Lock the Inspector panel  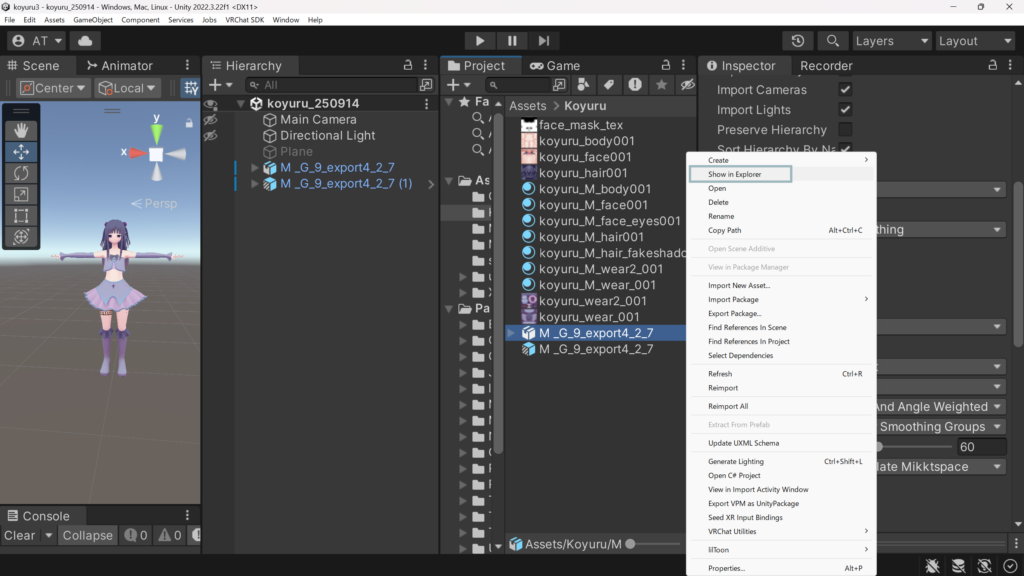(x=993, y=65)
